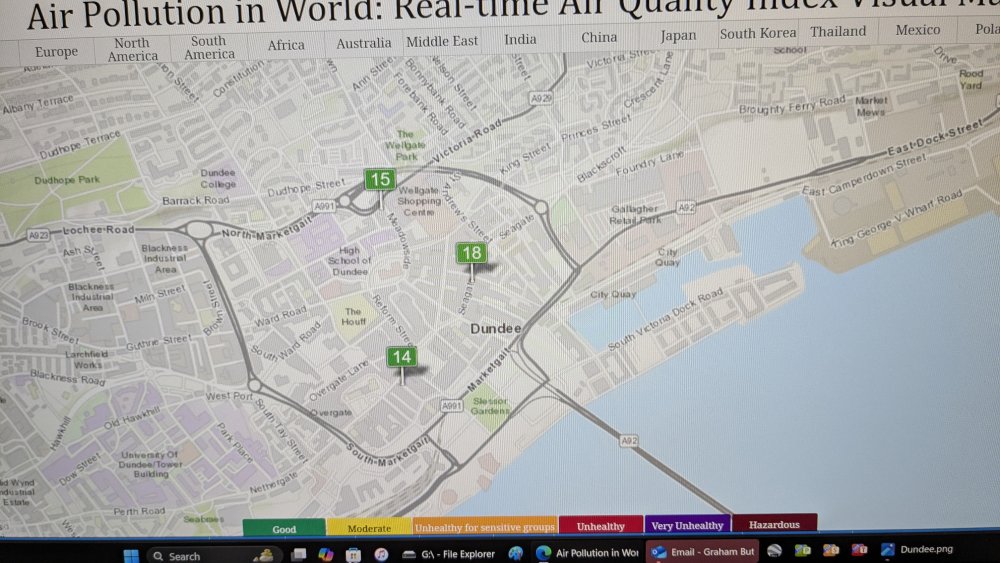Click The Howff map label
The height and width of the screenshot is (563, 1000).
(353, 316)
